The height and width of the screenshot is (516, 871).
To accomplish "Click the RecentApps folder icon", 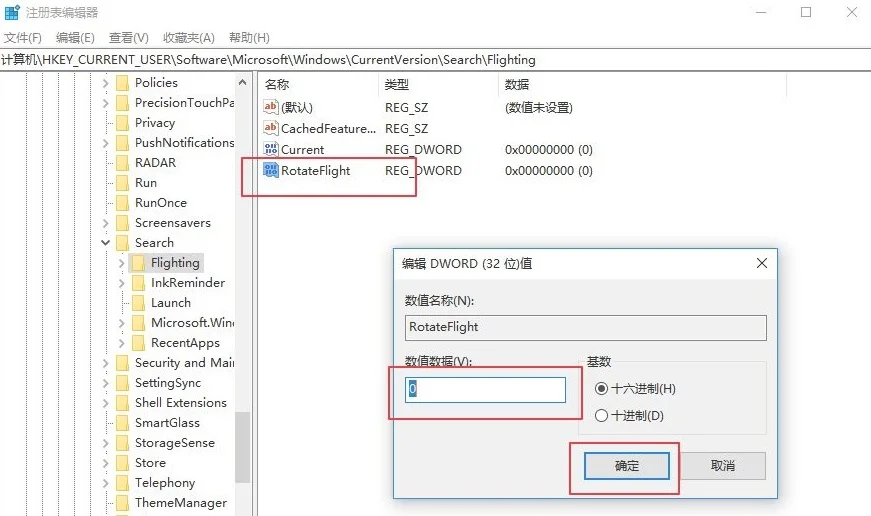I will pos(139,343).
